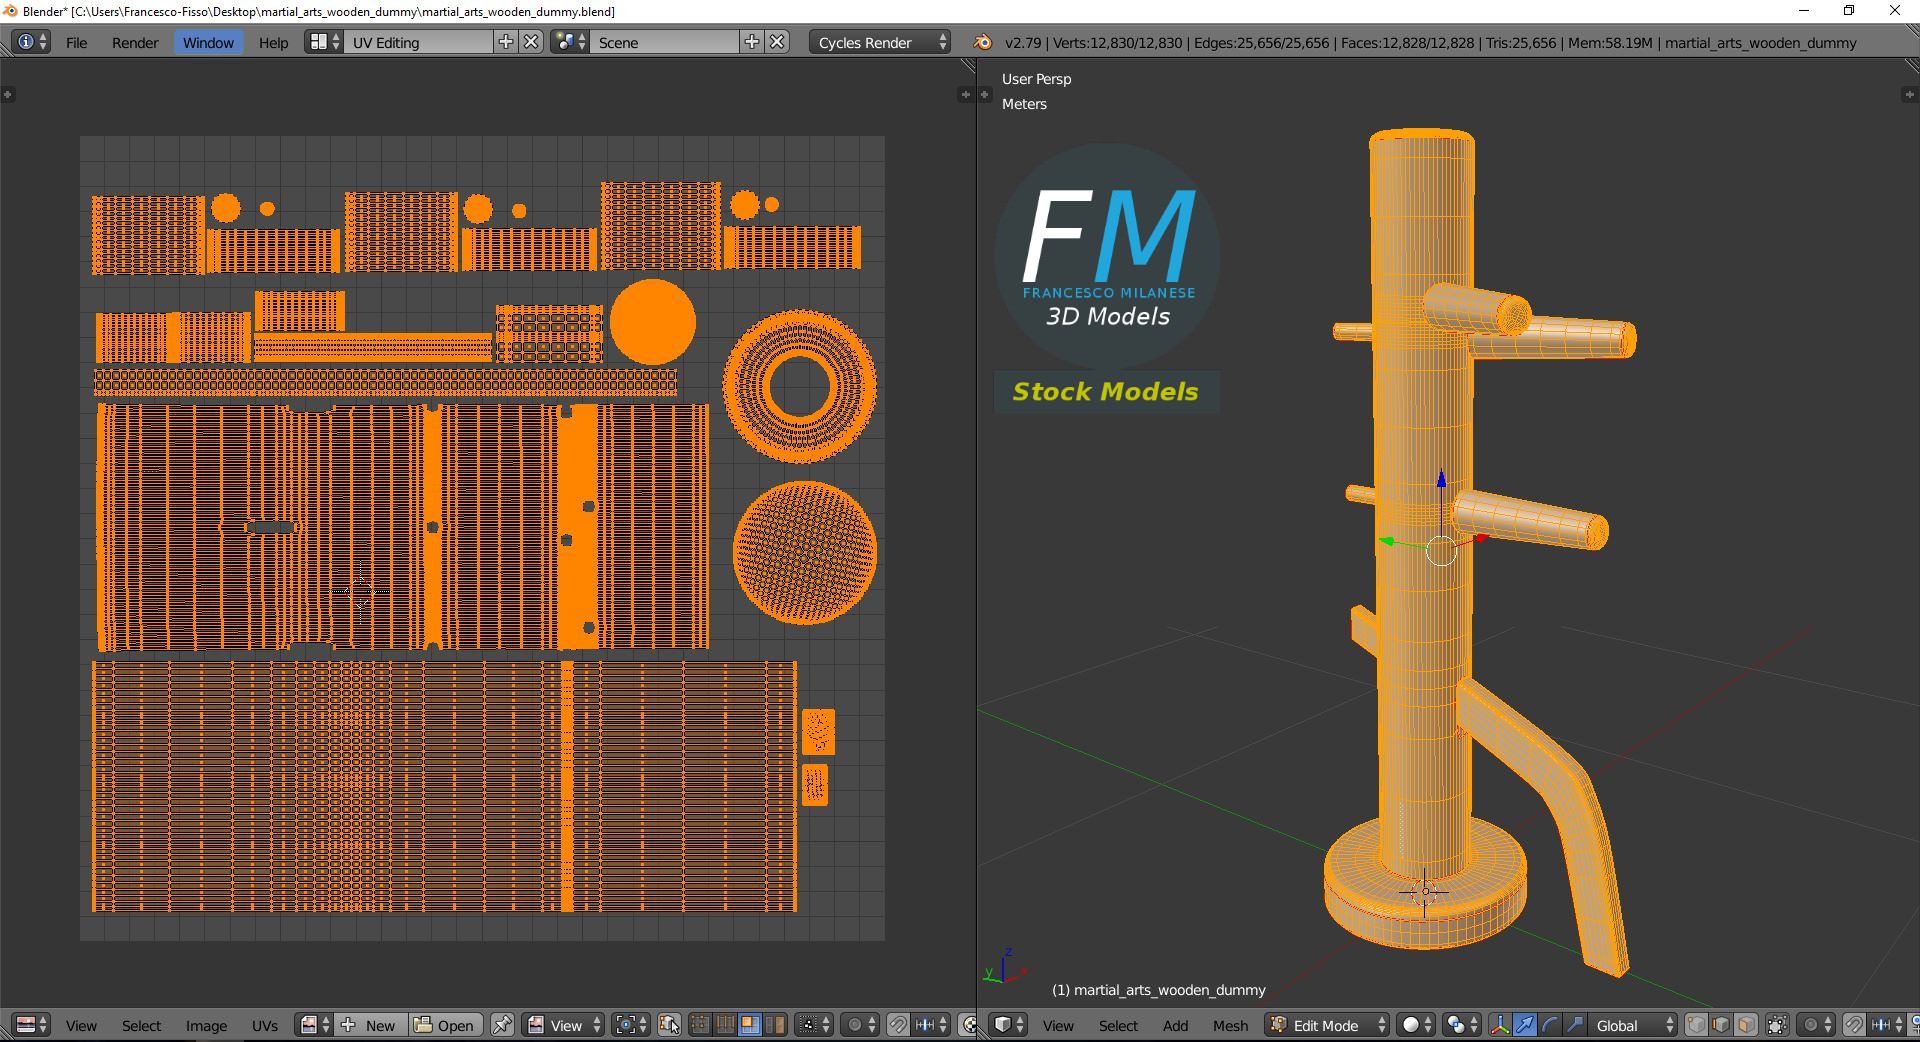
Task: Open the 3D viewport Mesh menu
Action: [x=1230, y=1026]
